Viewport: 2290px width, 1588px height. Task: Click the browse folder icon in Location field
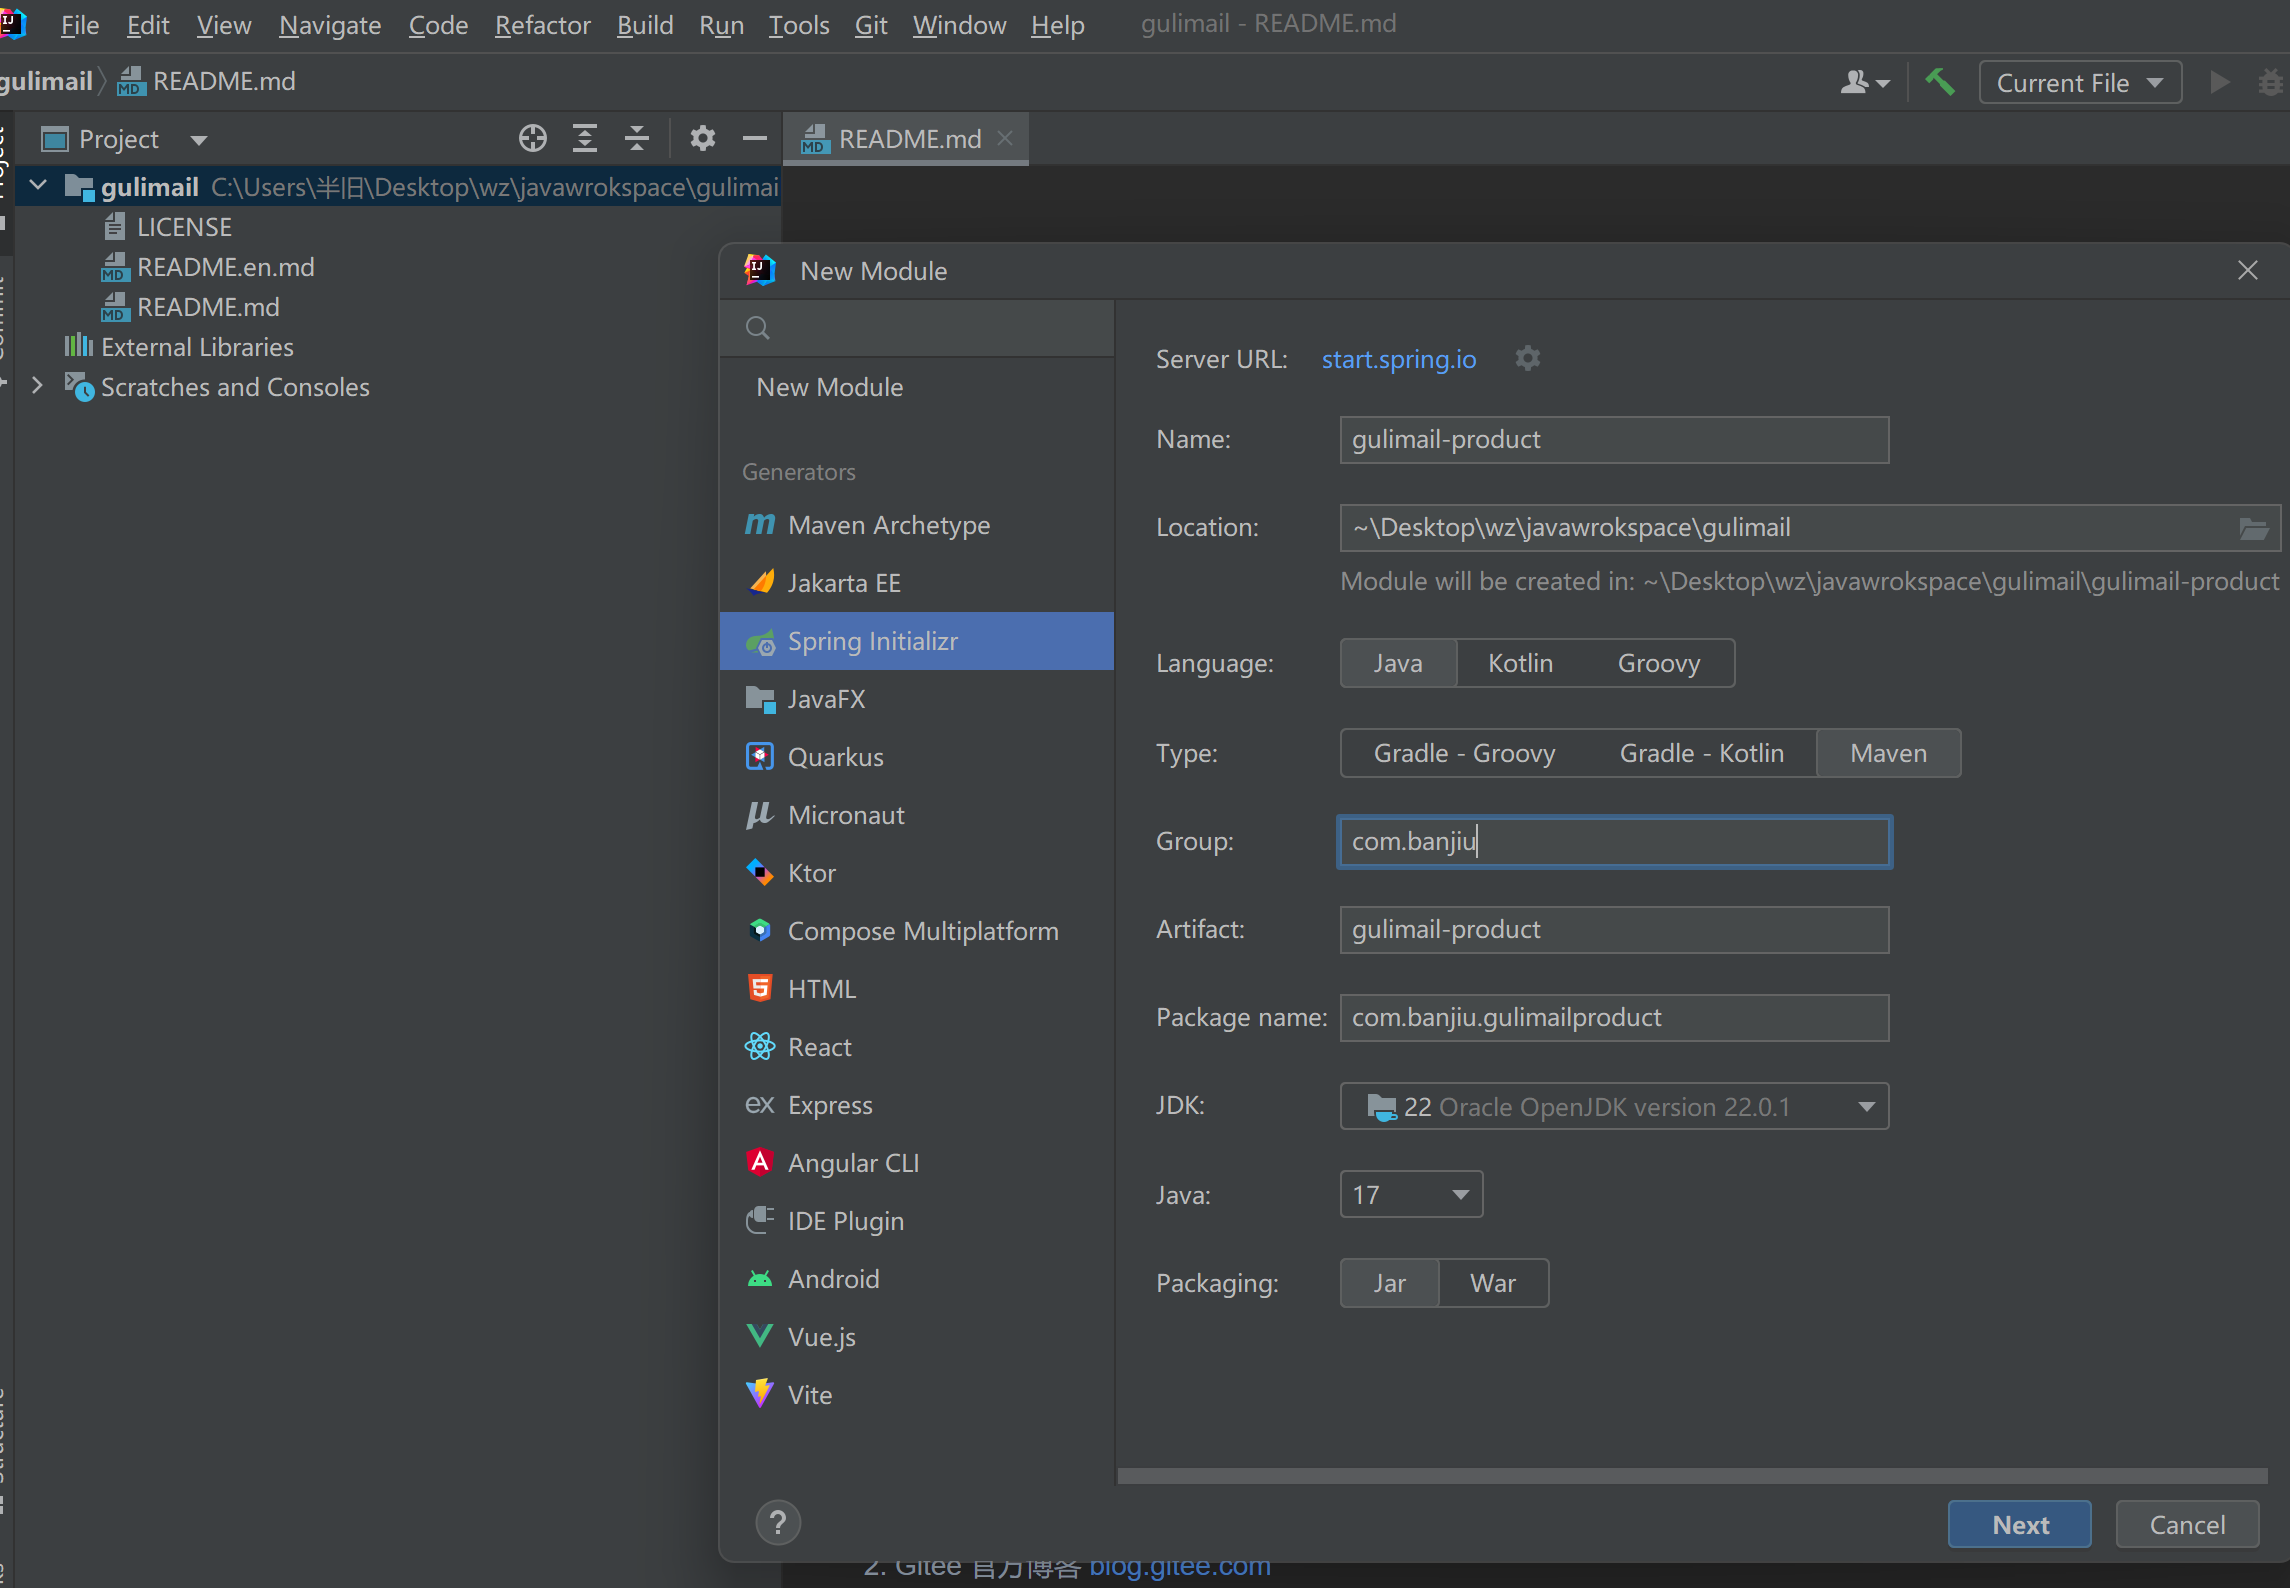click(2253, 528)
